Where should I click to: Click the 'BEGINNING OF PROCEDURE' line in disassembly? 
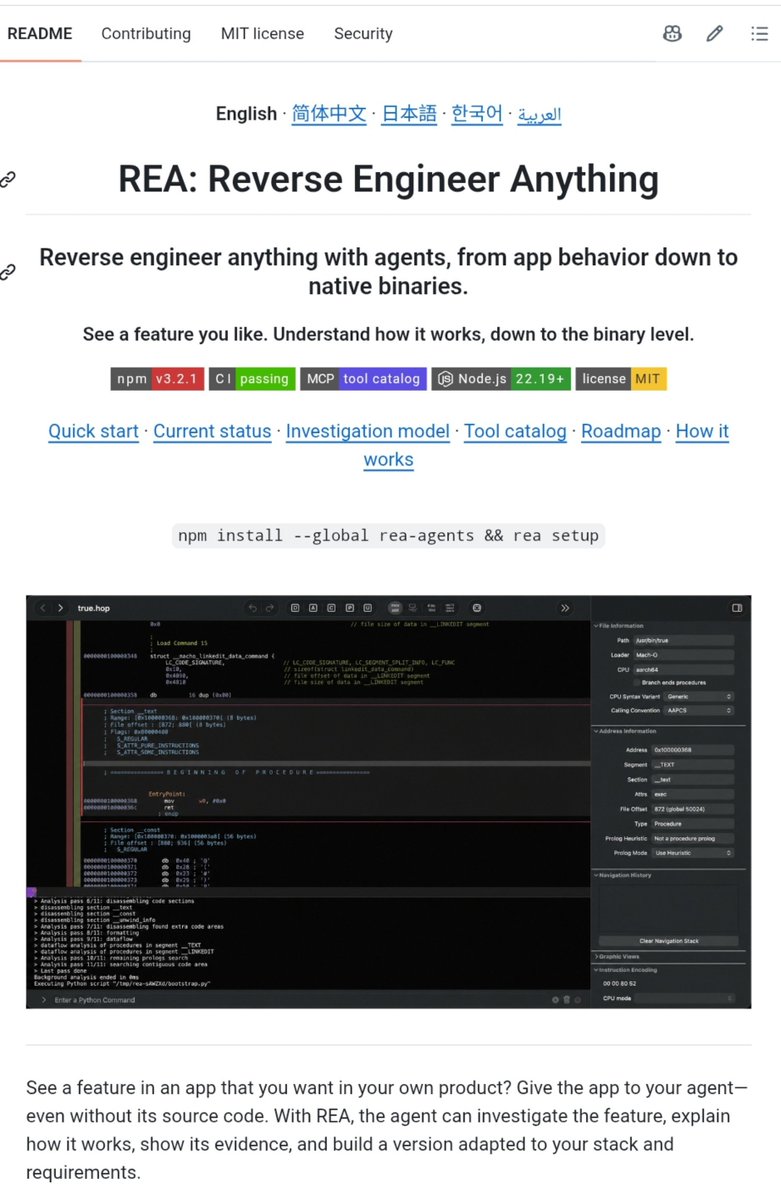[x=240, y=773]
